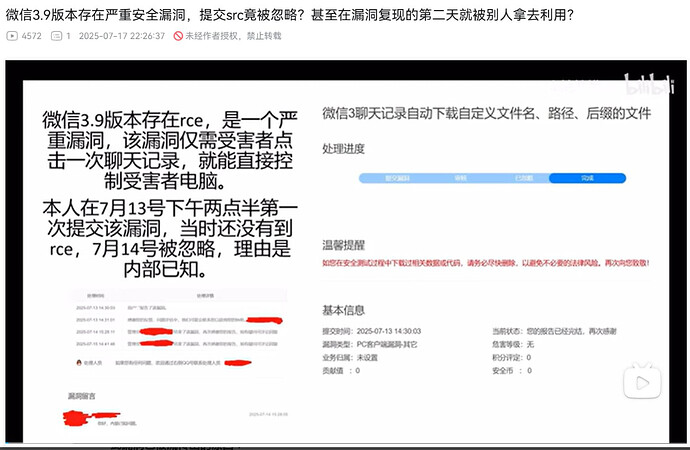Click the 未经作者授权，禁止转载 notice

point(233,36)
